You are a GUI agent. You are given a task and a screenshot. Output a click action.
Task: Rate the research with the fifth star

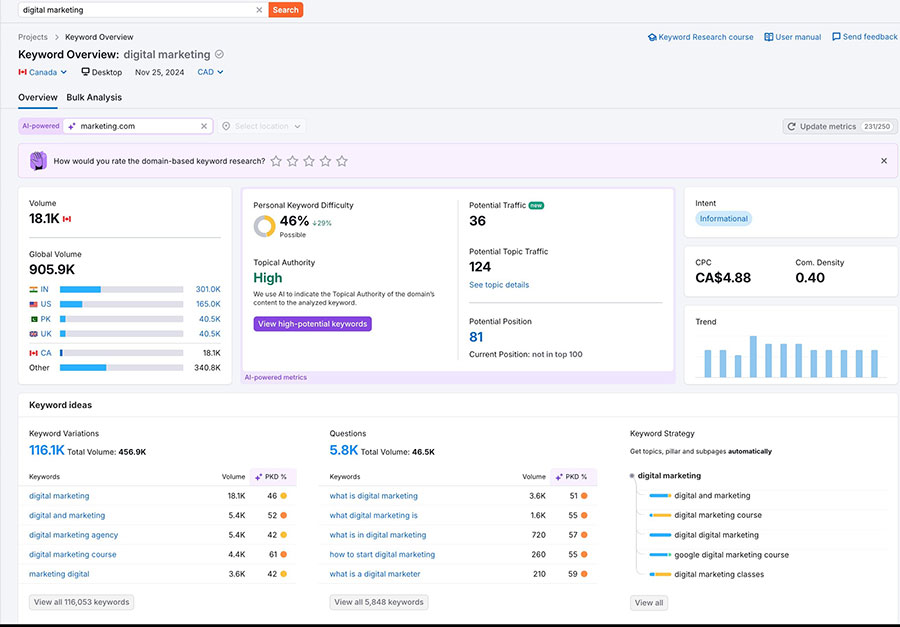342,161
